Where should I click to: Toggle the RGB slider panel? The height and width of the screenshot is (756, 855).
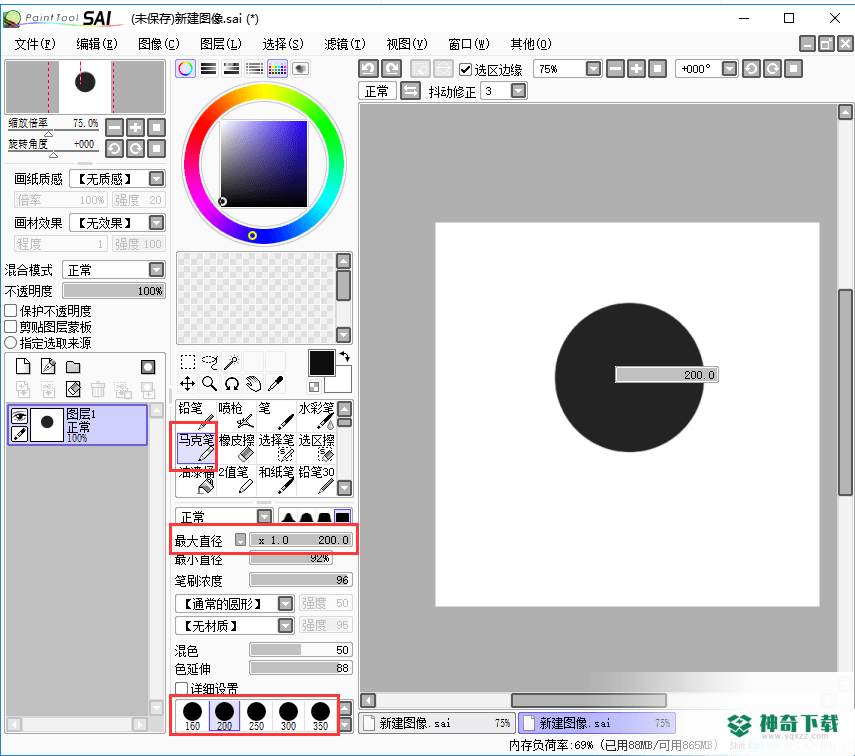tap(208, 69)
